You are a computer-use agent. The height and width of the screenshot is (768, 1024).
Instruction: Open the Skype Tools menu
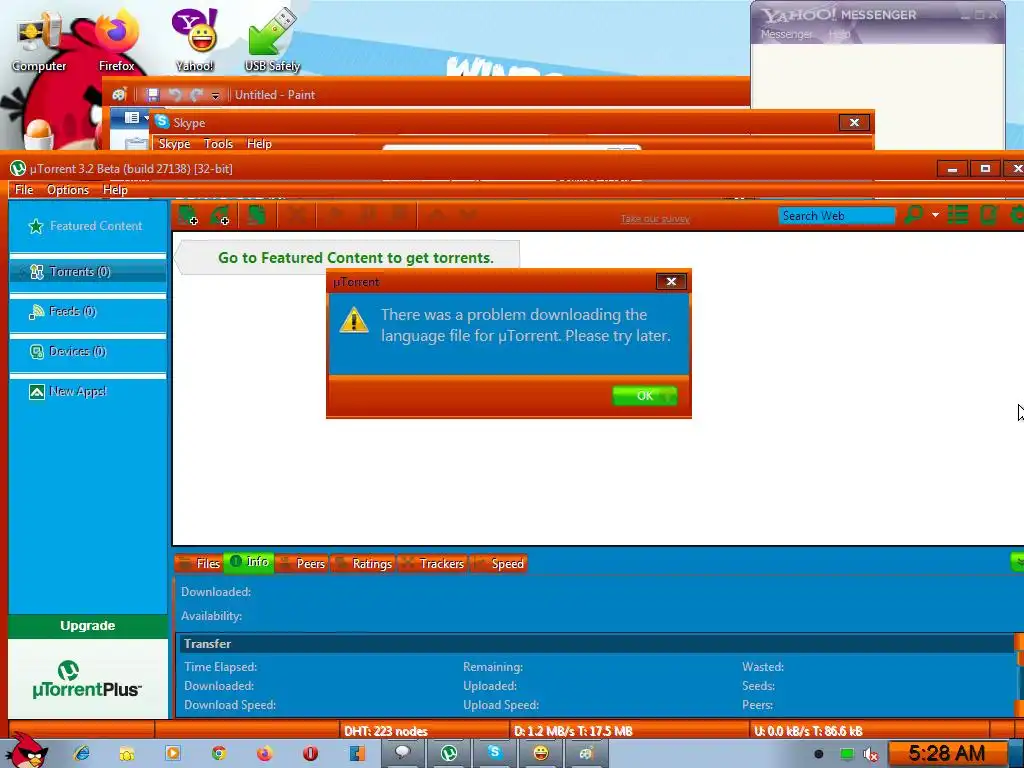(218, 144)
